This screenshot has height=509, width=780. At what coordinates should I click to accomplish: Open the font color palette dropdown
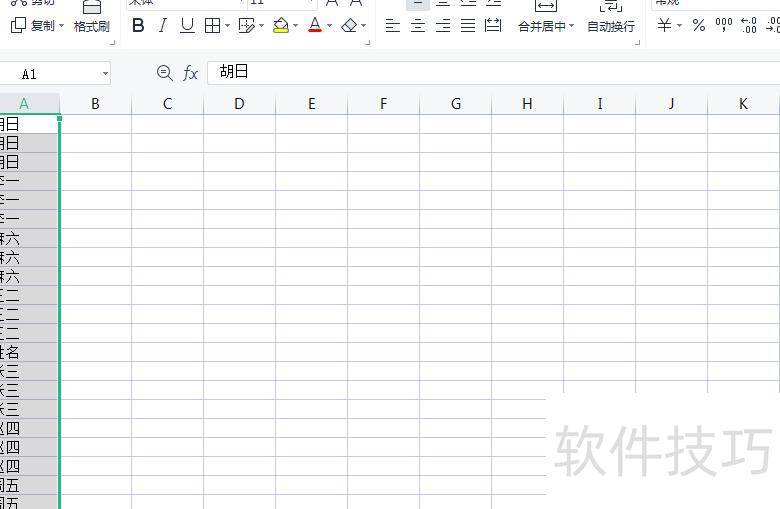pos(329,25)
